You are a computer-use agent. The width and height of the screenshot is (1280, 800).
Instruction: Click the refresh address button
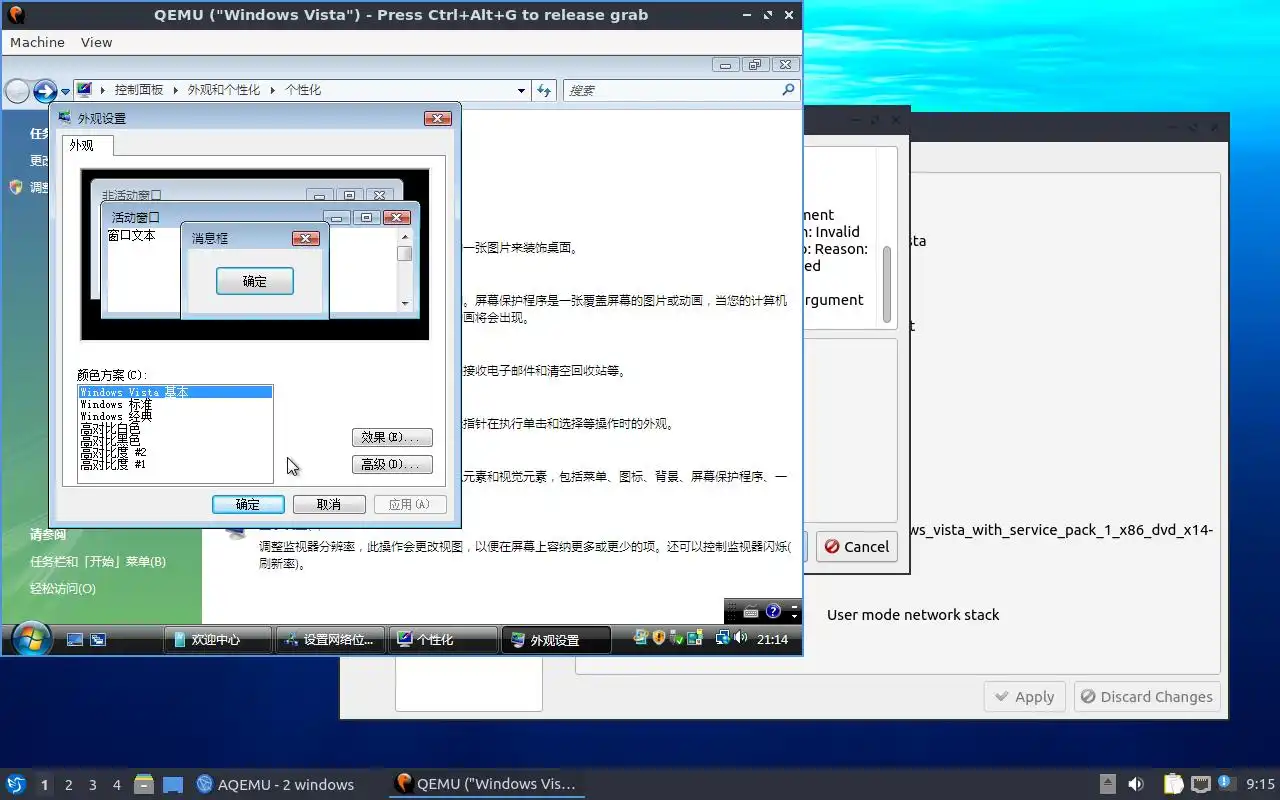pyautogui.click(x=543, y=90)
